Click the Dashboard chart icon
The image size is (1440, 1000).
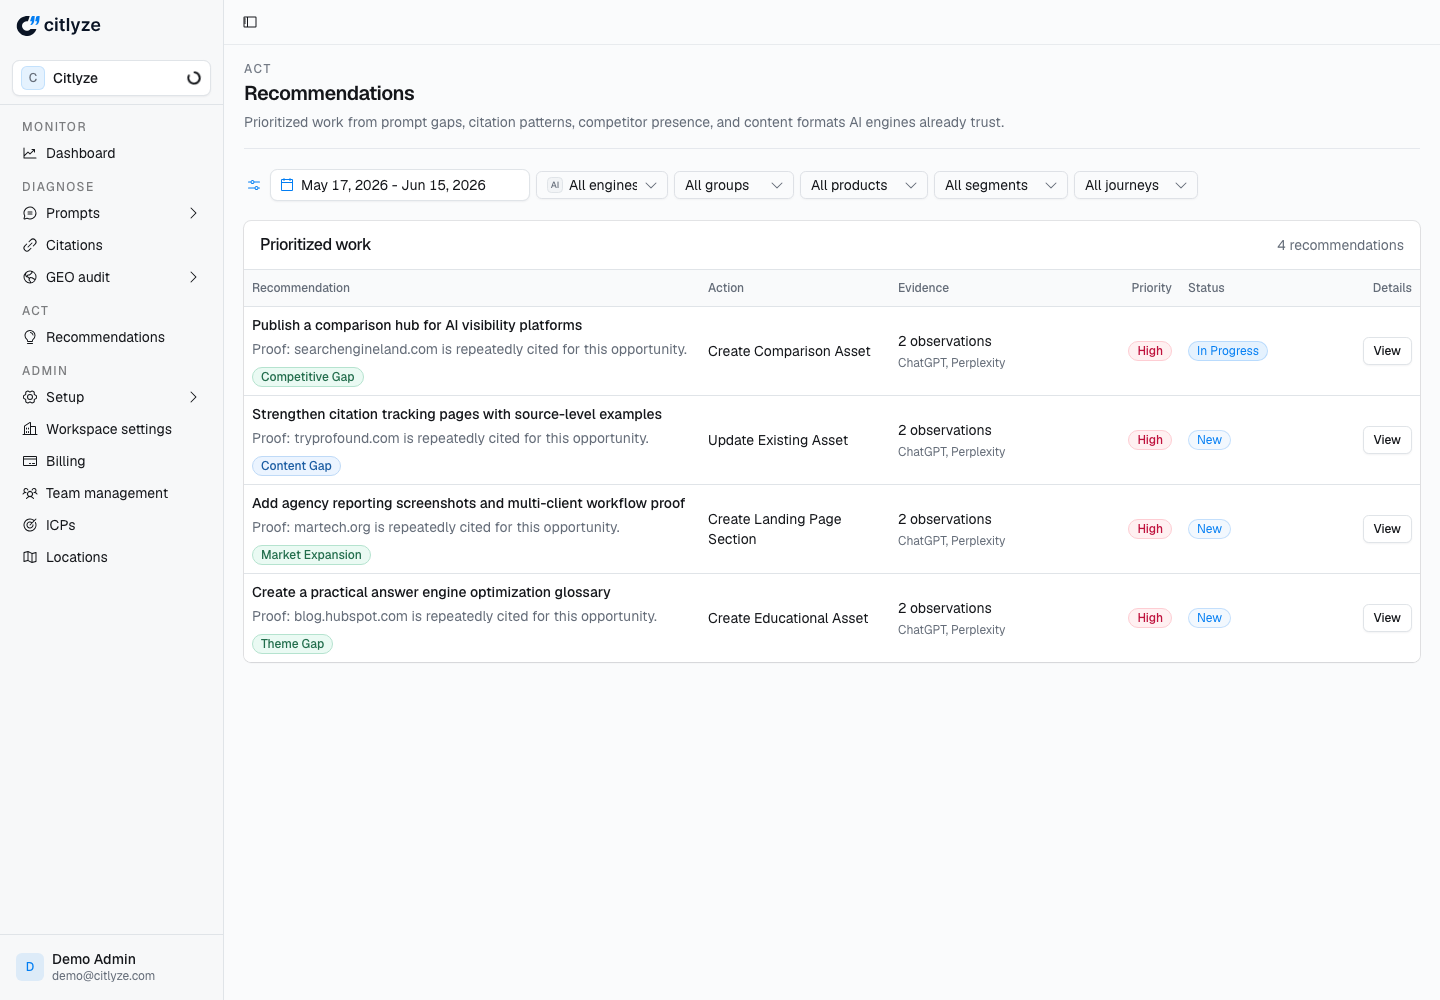pyautogui.click(x=30, y=153)
